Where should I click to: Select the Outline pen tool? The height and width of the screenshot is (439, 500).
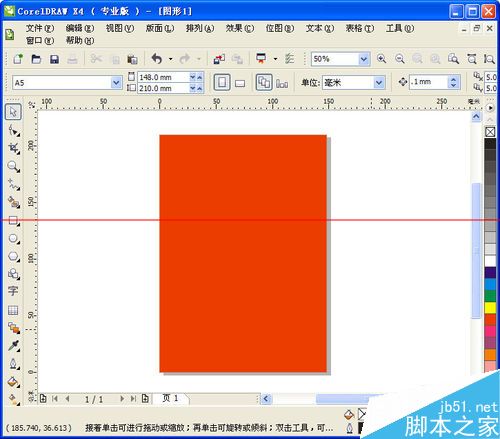[x=13, y=363]
